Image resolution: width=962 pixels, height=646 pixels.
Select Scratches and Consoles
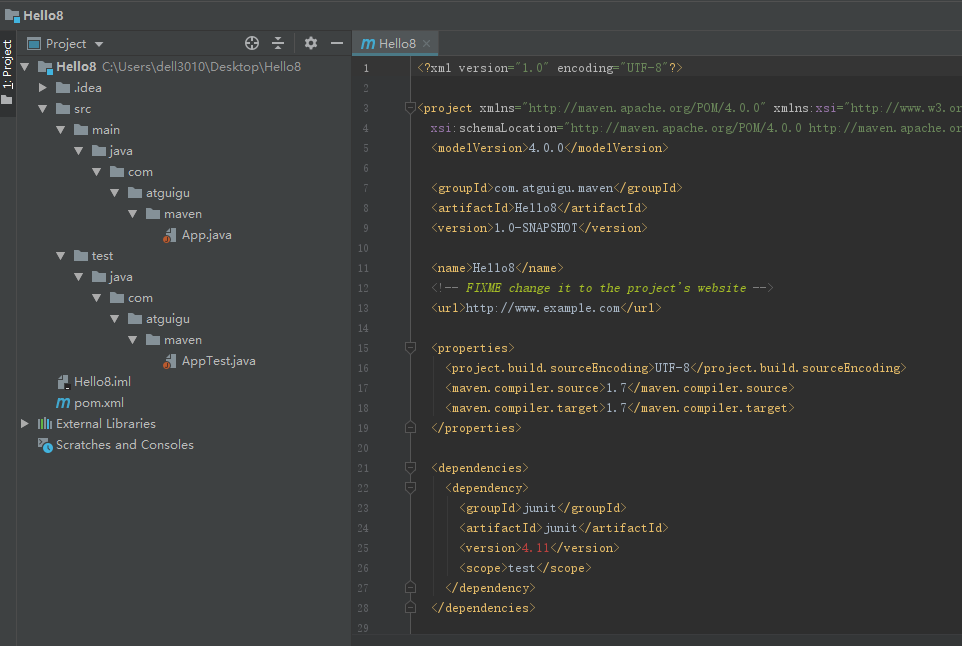125,445
